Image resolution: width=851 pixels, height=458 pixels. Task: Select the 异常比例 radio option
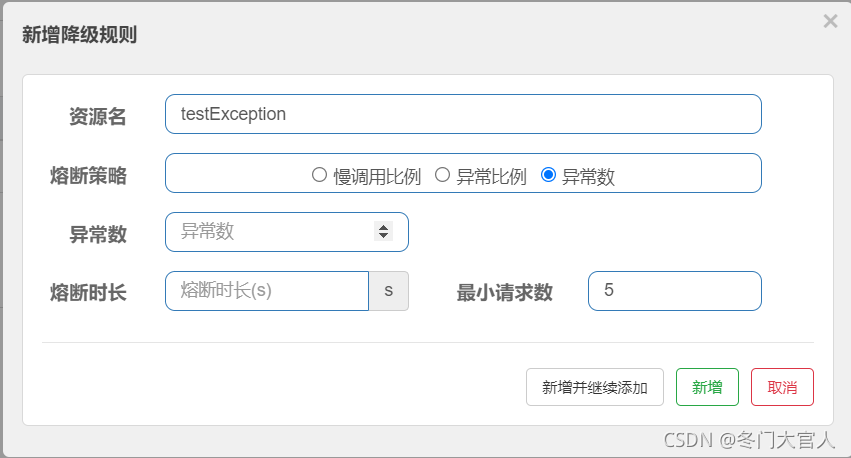442,175
